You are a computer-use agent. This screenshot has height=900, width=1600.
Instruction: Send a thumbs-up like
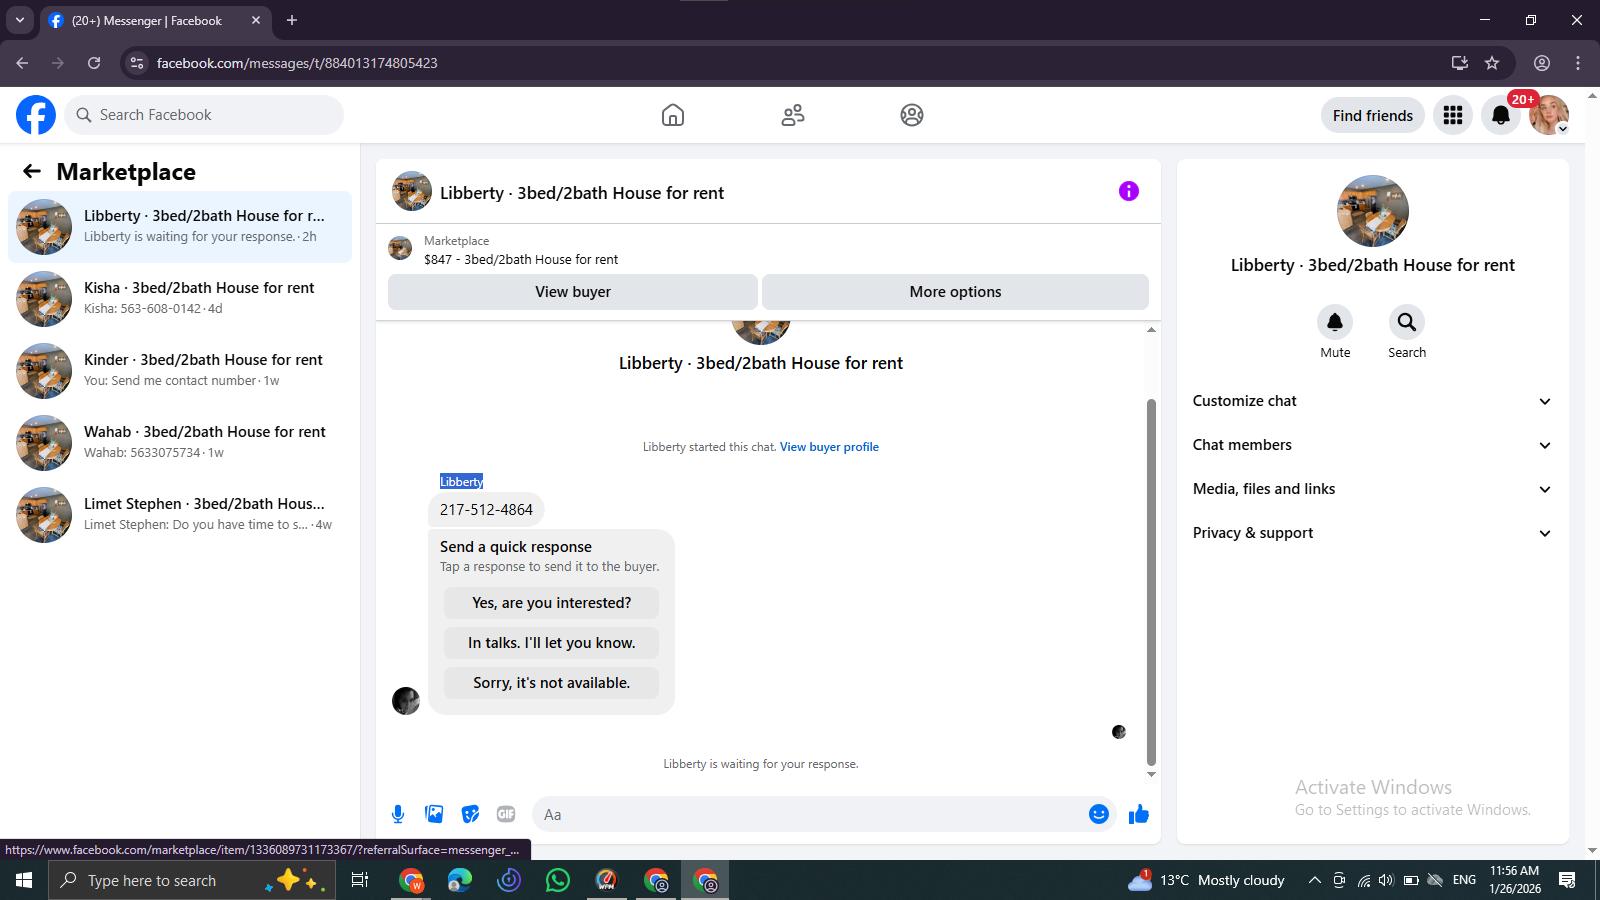point(1139,814)
